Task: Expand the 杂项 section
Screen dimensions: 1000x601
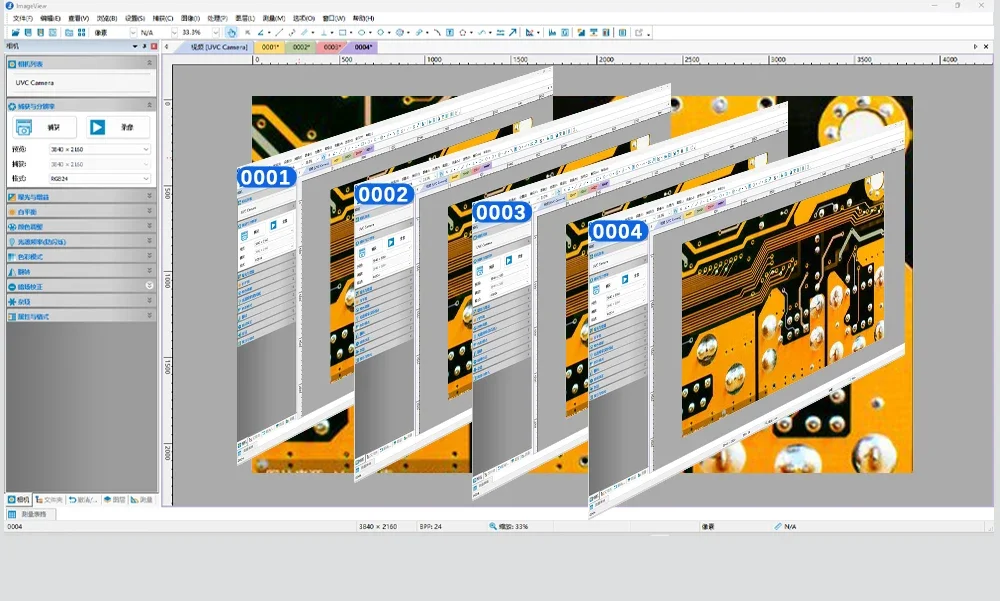Action: (81, 301)
